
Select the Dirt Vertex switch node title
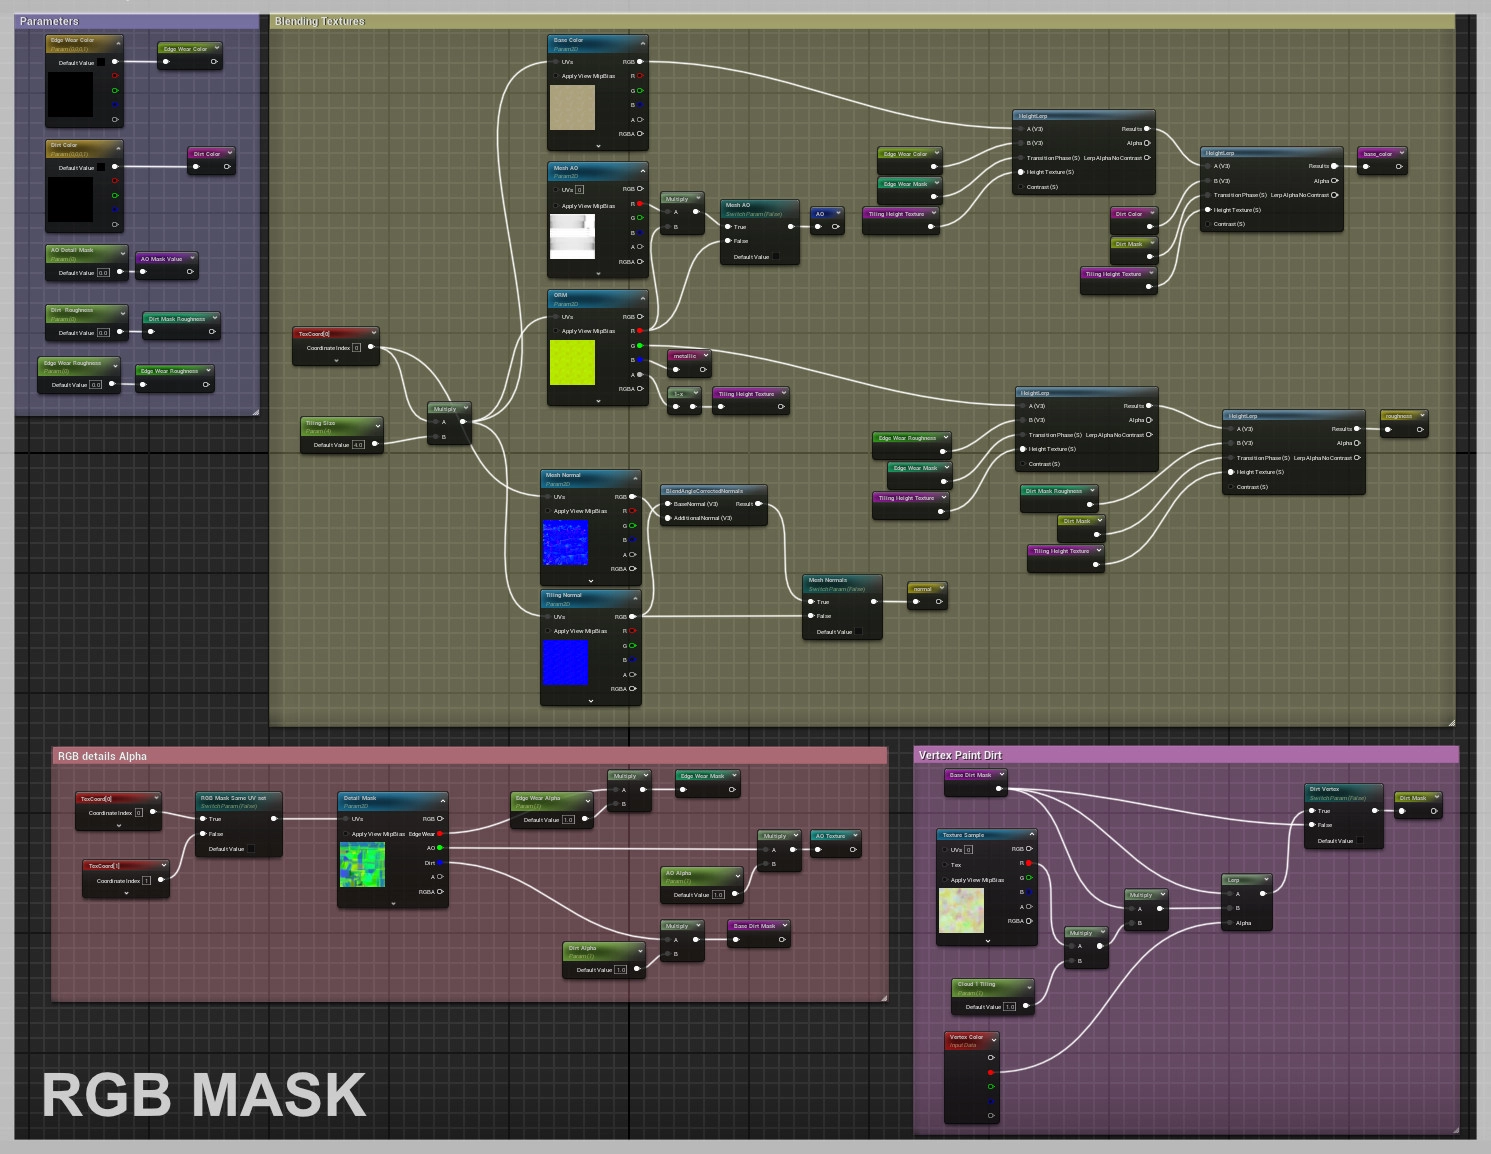pos(1325,789)
